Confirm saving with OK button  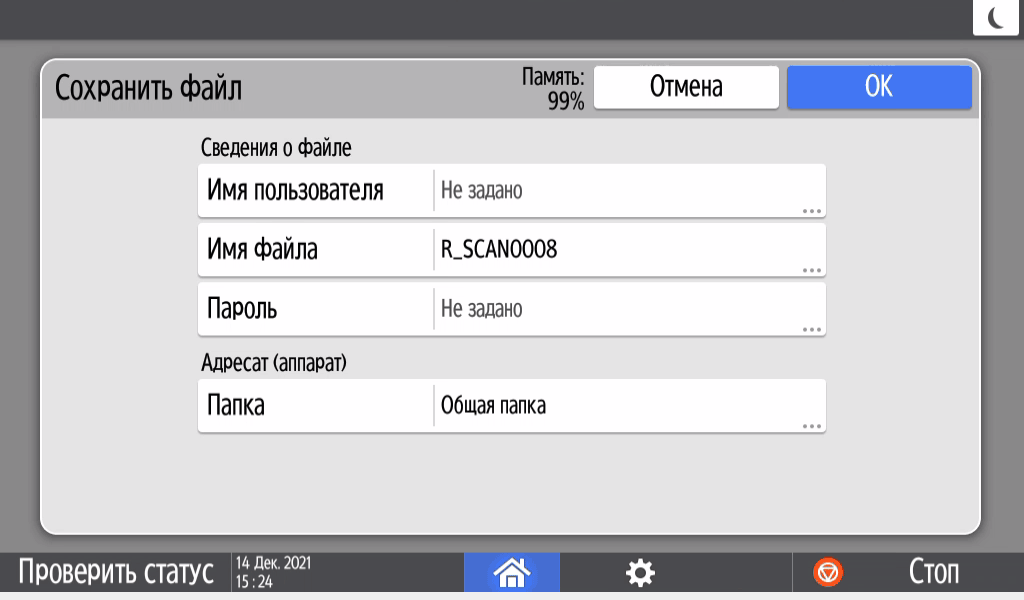coord(878,87)
